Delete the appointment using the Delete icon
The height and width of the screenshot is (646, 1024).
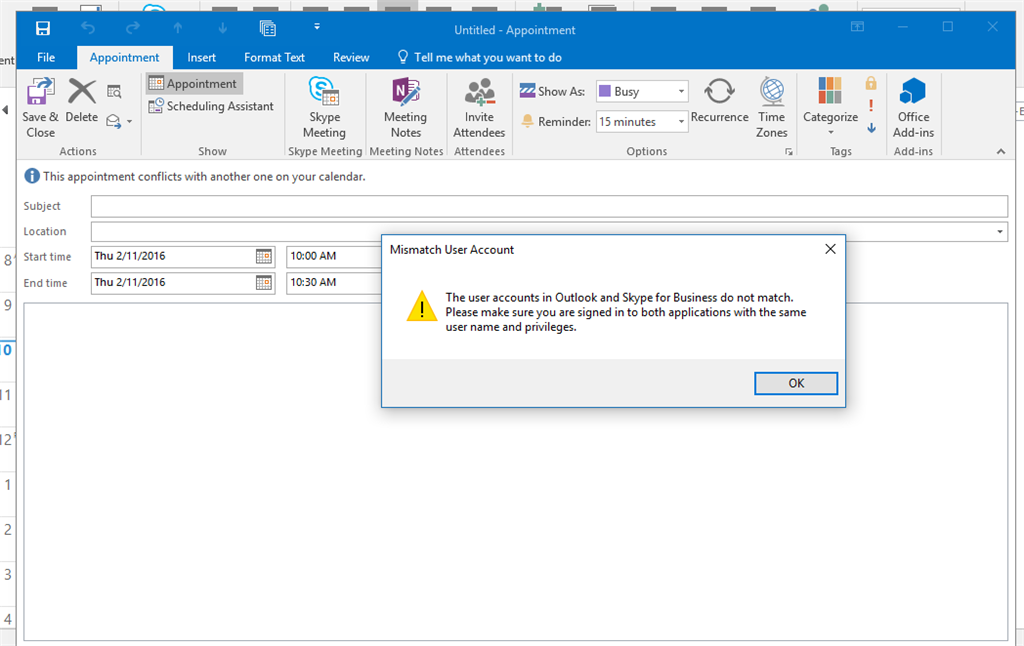click(x=82, y=101)
